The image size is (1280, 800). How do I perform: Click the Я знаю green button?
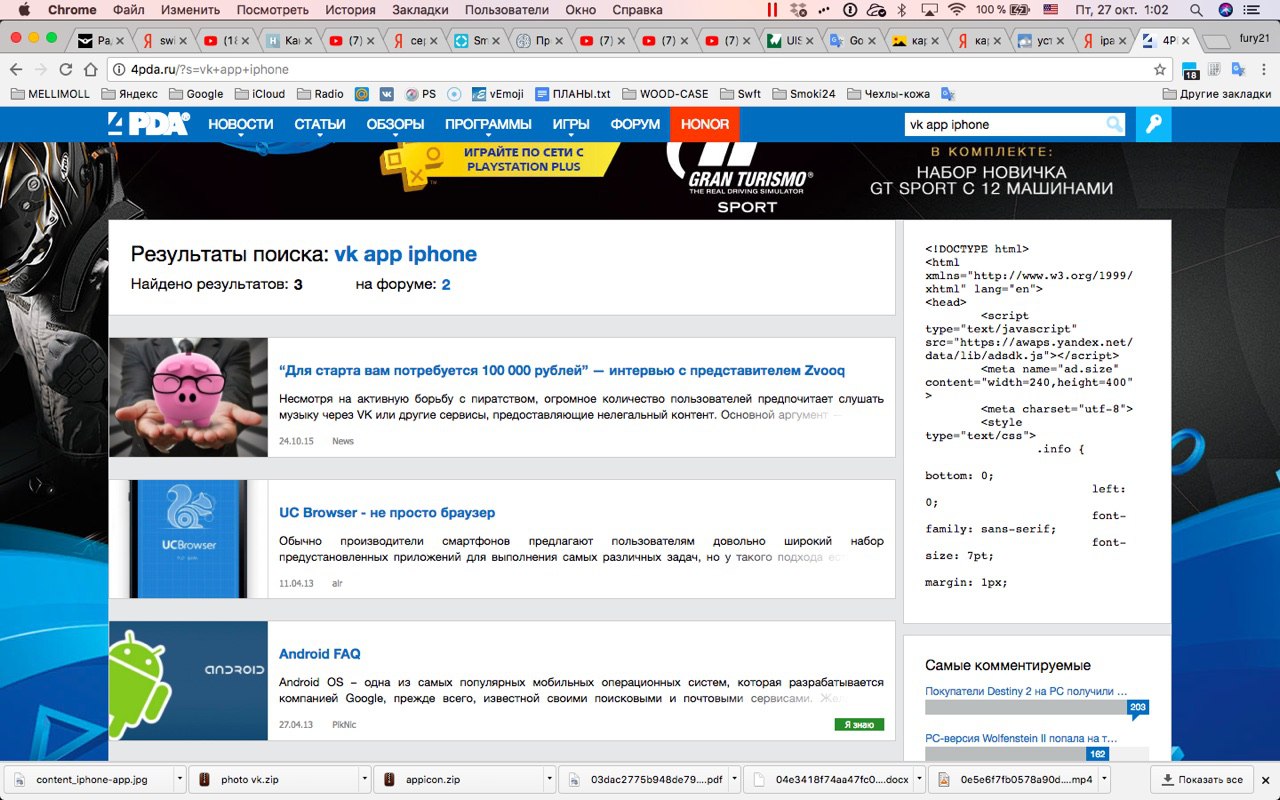pos(859,724)
